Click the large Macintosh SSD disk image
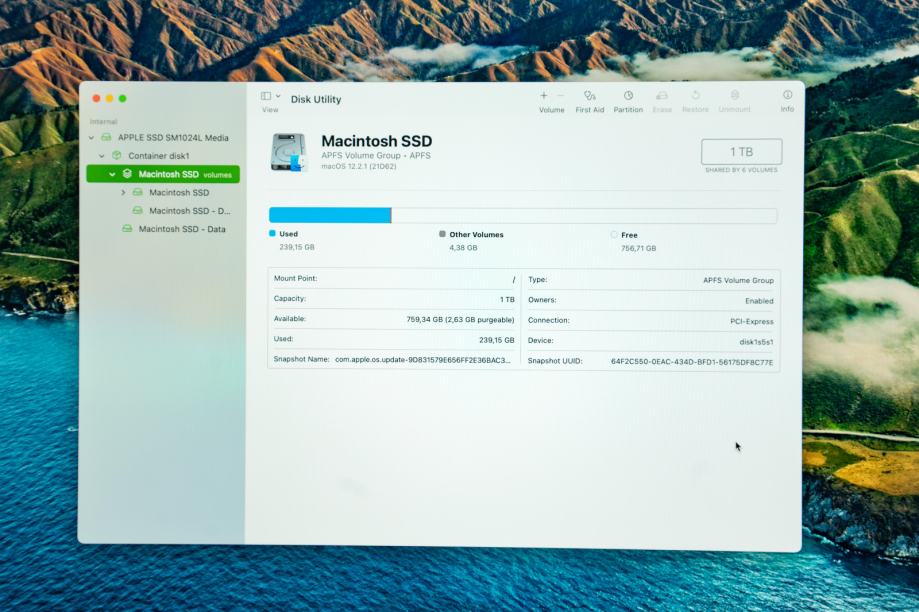This screenshot has height=612, width=919. coord(289,152)
